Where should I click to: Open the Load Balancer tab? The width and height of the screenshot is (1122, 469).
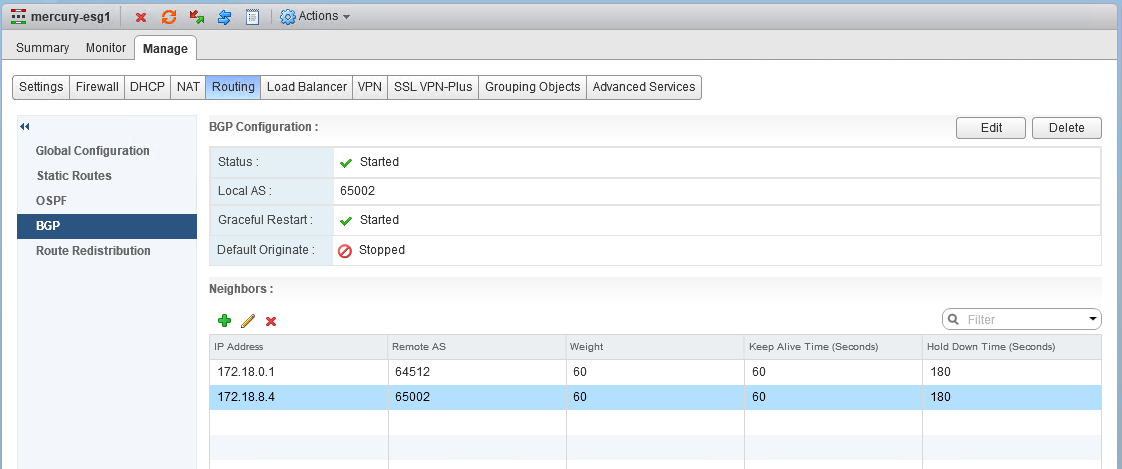click(306, 87)
